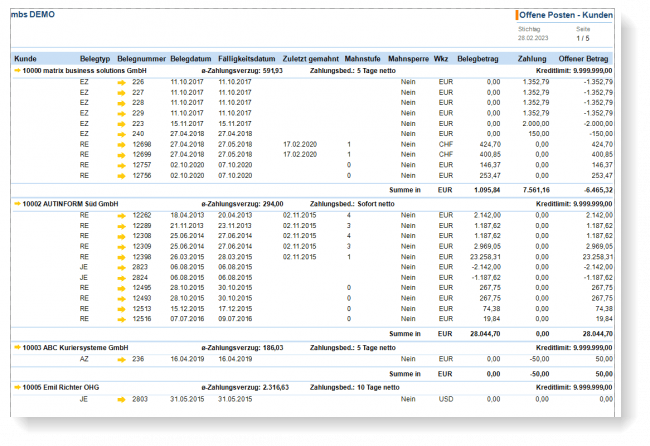The width and height of the screenshot is (650, 446).
Task: Click the arrow icon beside document 2823
Action: point(123,266)
